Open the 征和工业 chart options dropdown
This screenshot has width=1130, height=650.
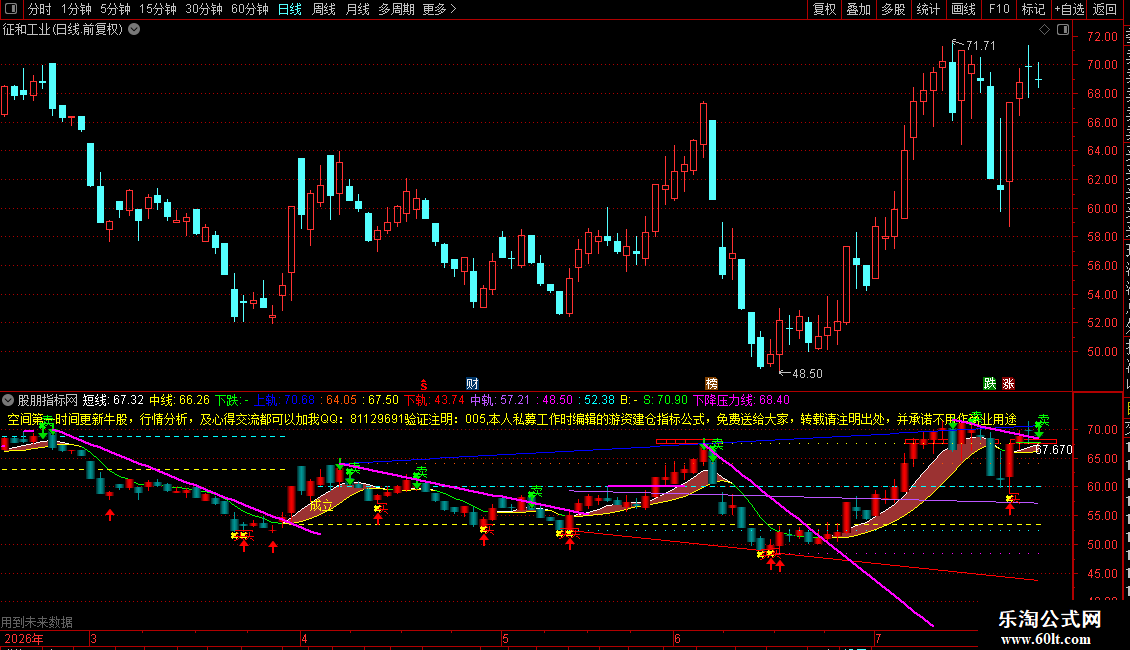pos(134,30)
